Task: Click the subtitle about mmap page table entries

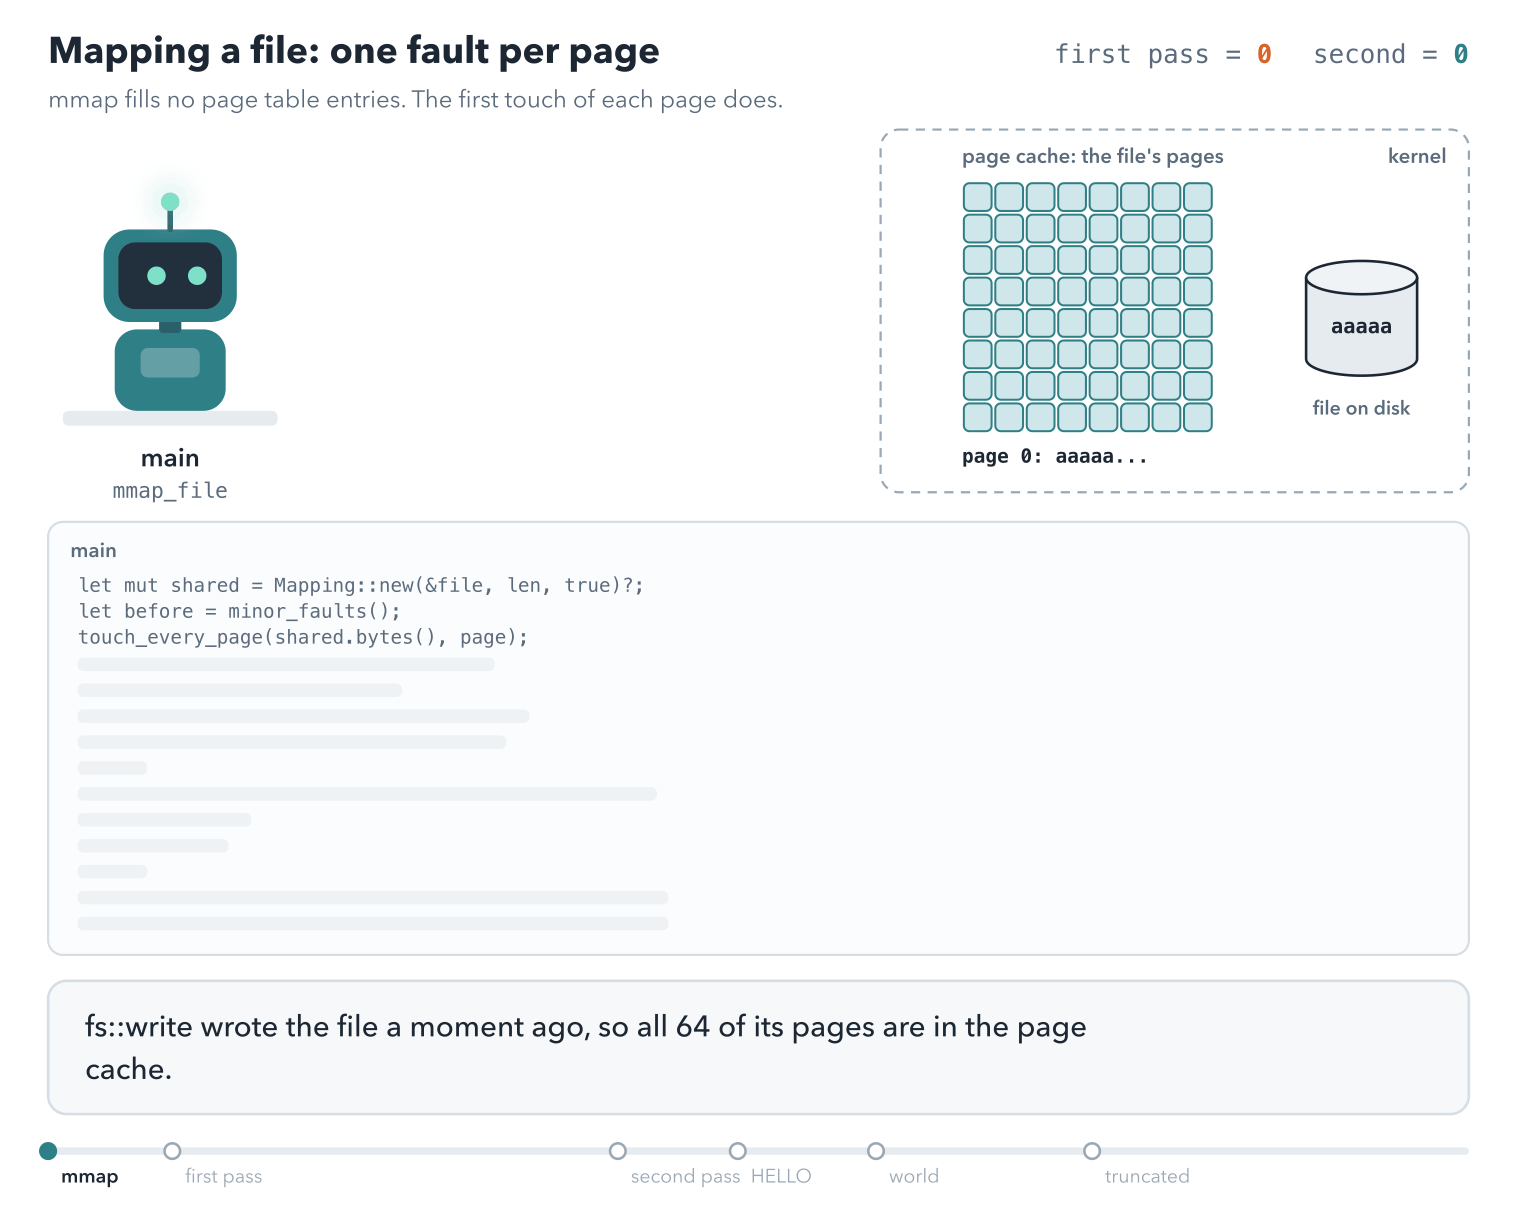Action: coord(415,100)
